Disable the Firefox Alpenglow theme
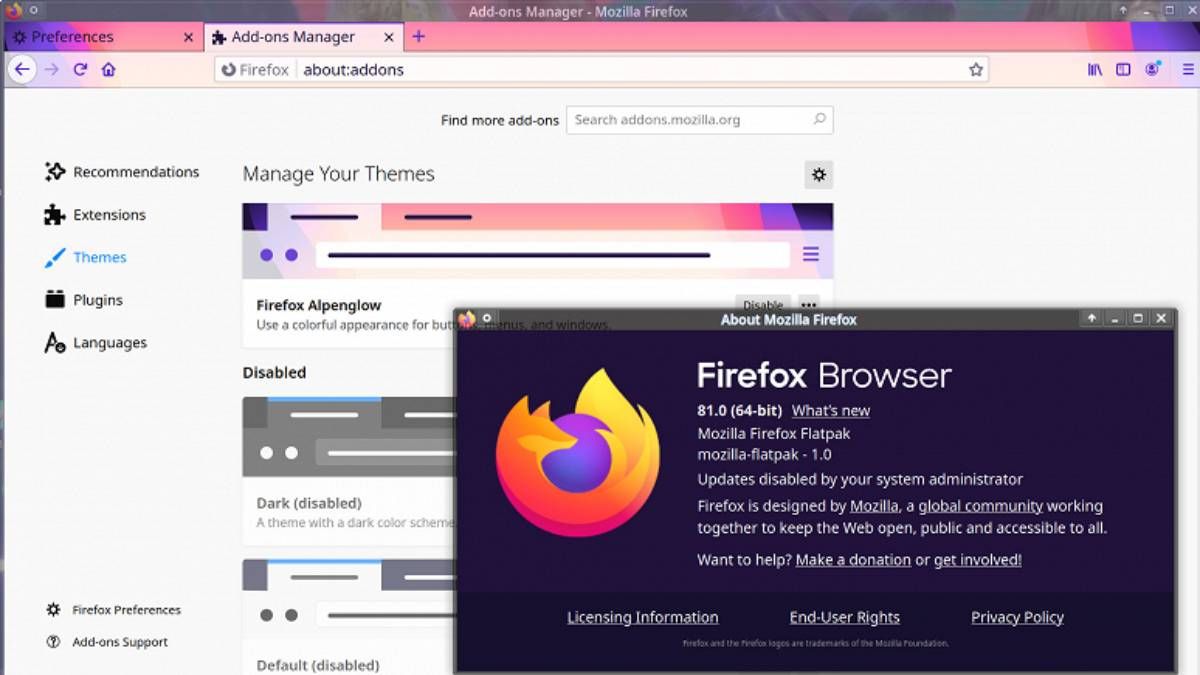The width and height of the screenshot is (1200, 675). (x=762, y=305)
